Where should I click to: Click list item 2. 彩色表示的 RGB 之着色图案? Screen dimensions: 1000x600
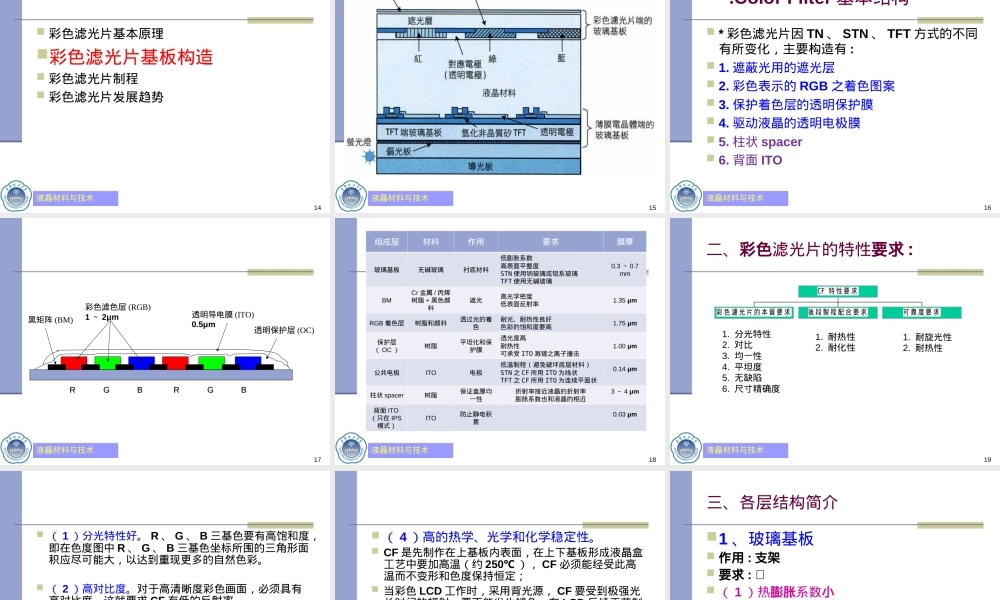pyautogui.click(x=806, y=86)
